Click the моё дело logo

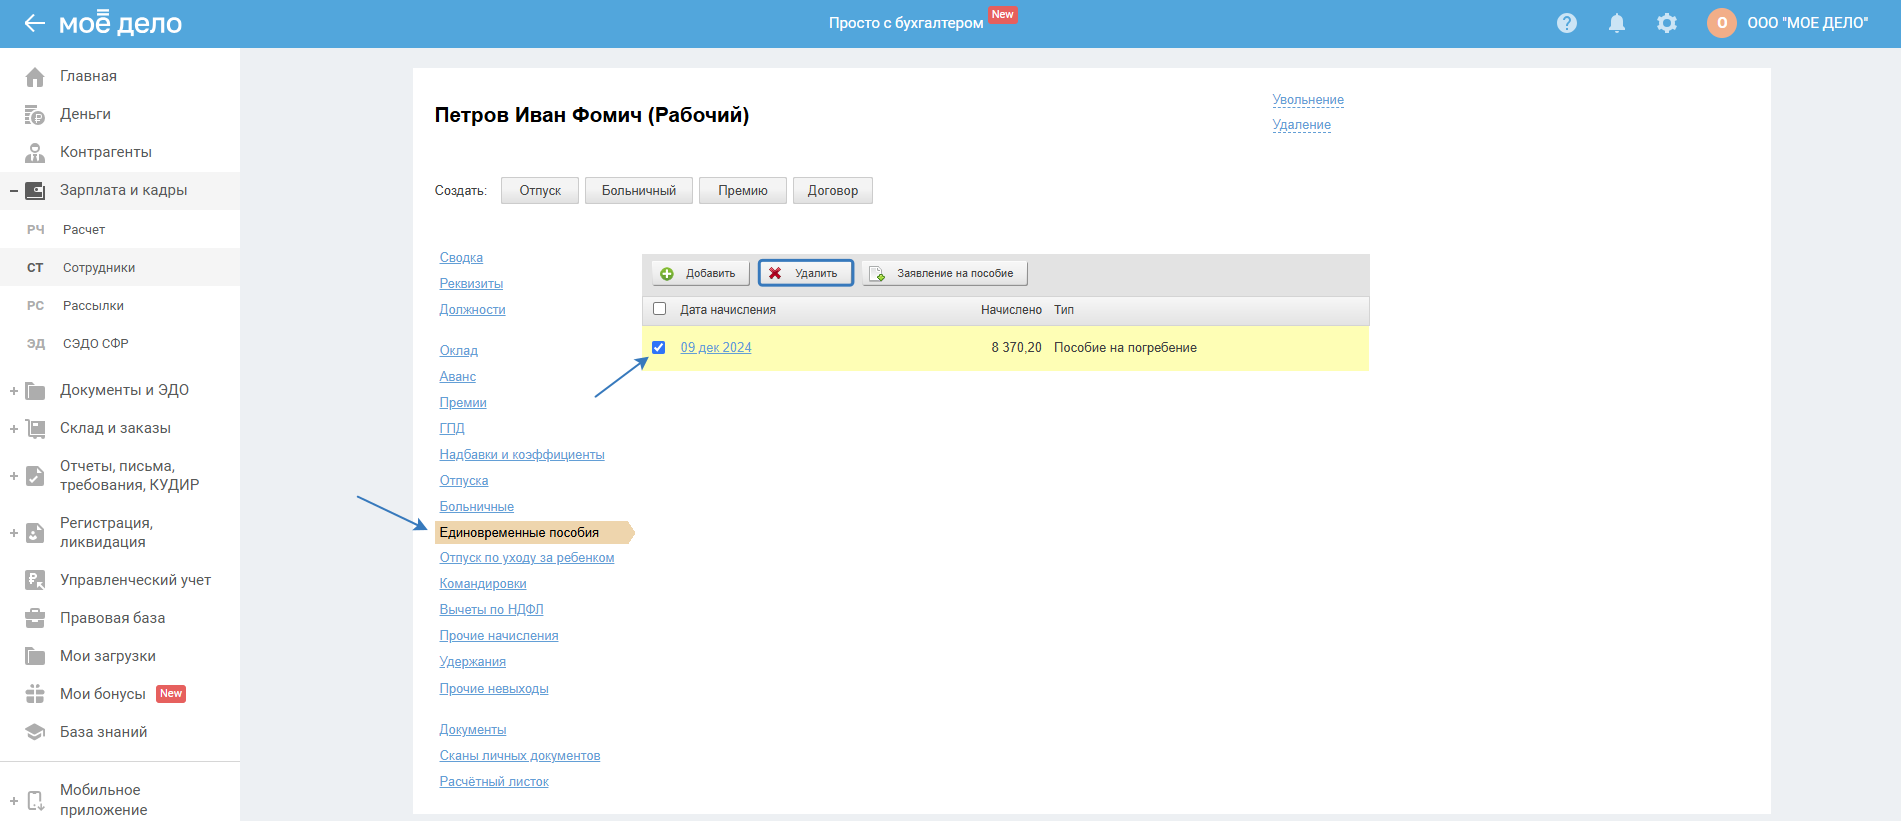[x=120, y=23]
